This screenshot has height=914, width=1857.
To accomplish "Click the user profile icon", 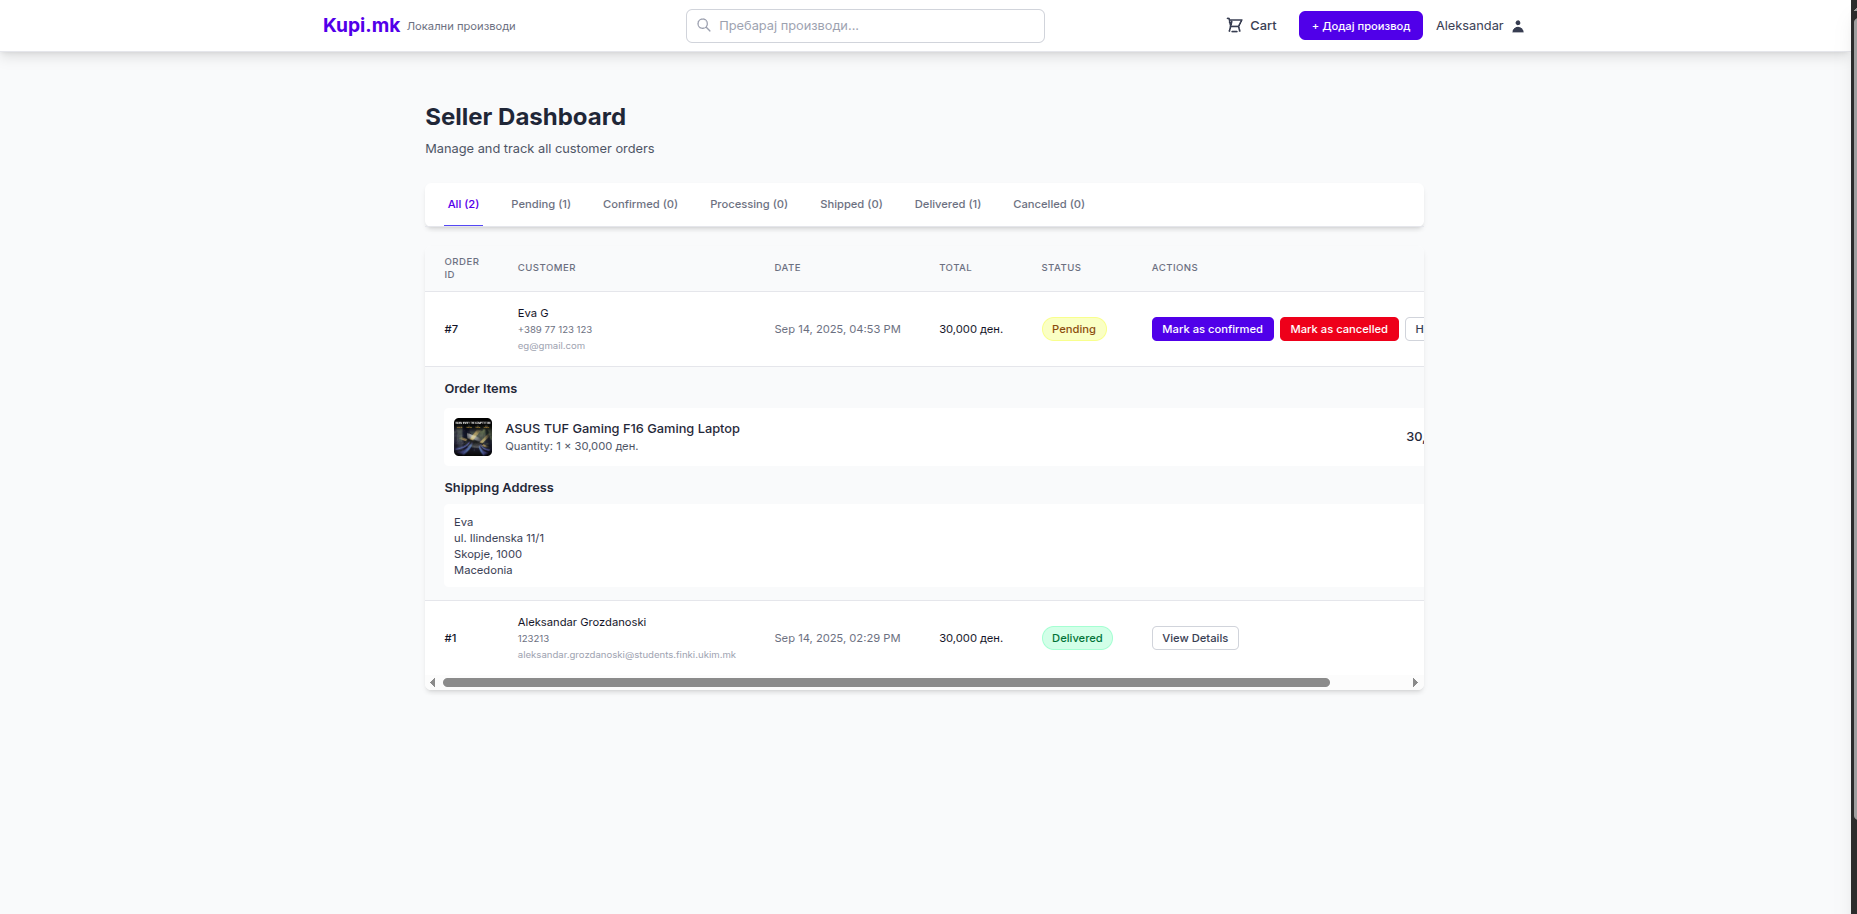I will click(x=1518, y=26).
